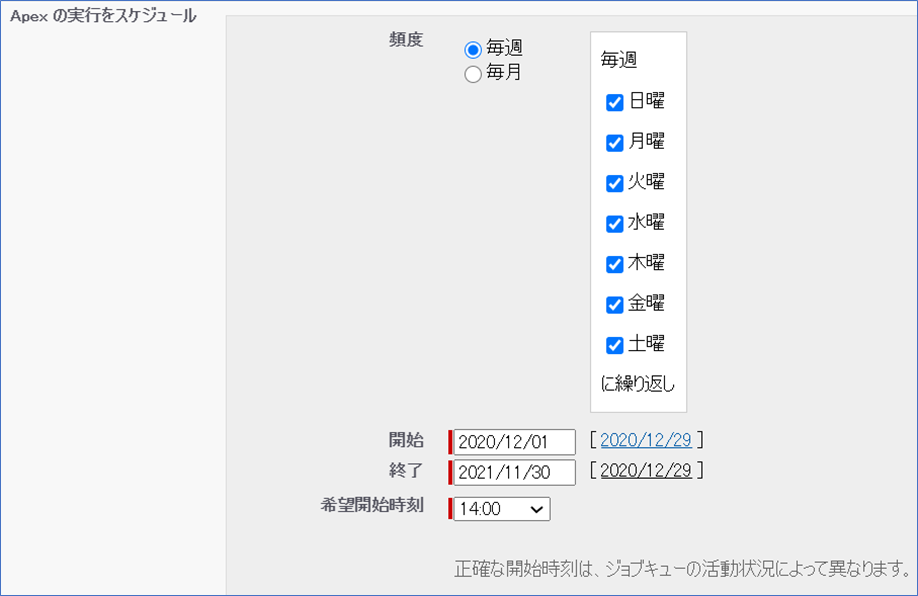Click the 開始 date field showing 2020/12/01
Viewport: 918px width, 596px height.
(x=514, y=442)
